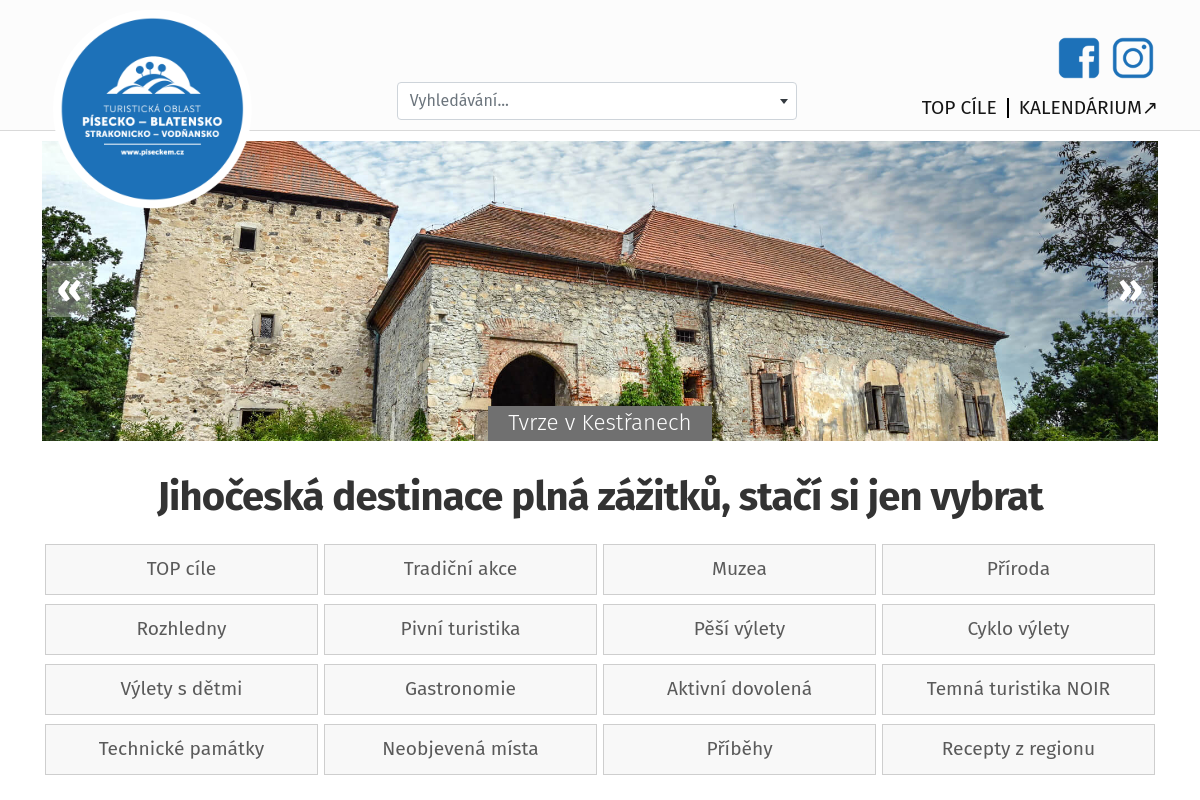Open the Facebook page icon
The image size is (1200, 800).
pos(1079,58)
